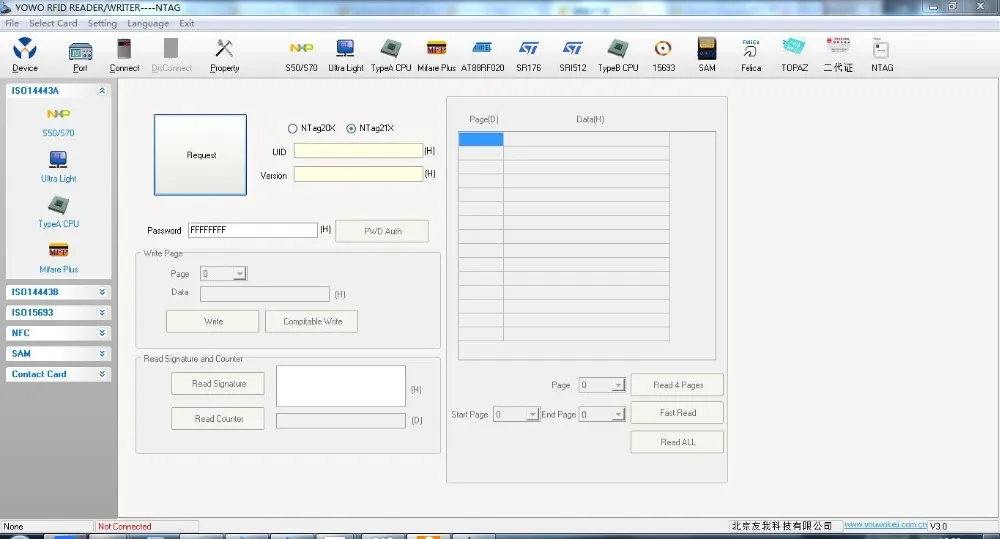1000x539 pixels.
Task: Click TypeA CPU in ISO14443A sidebar
Action: pos(58,212)
